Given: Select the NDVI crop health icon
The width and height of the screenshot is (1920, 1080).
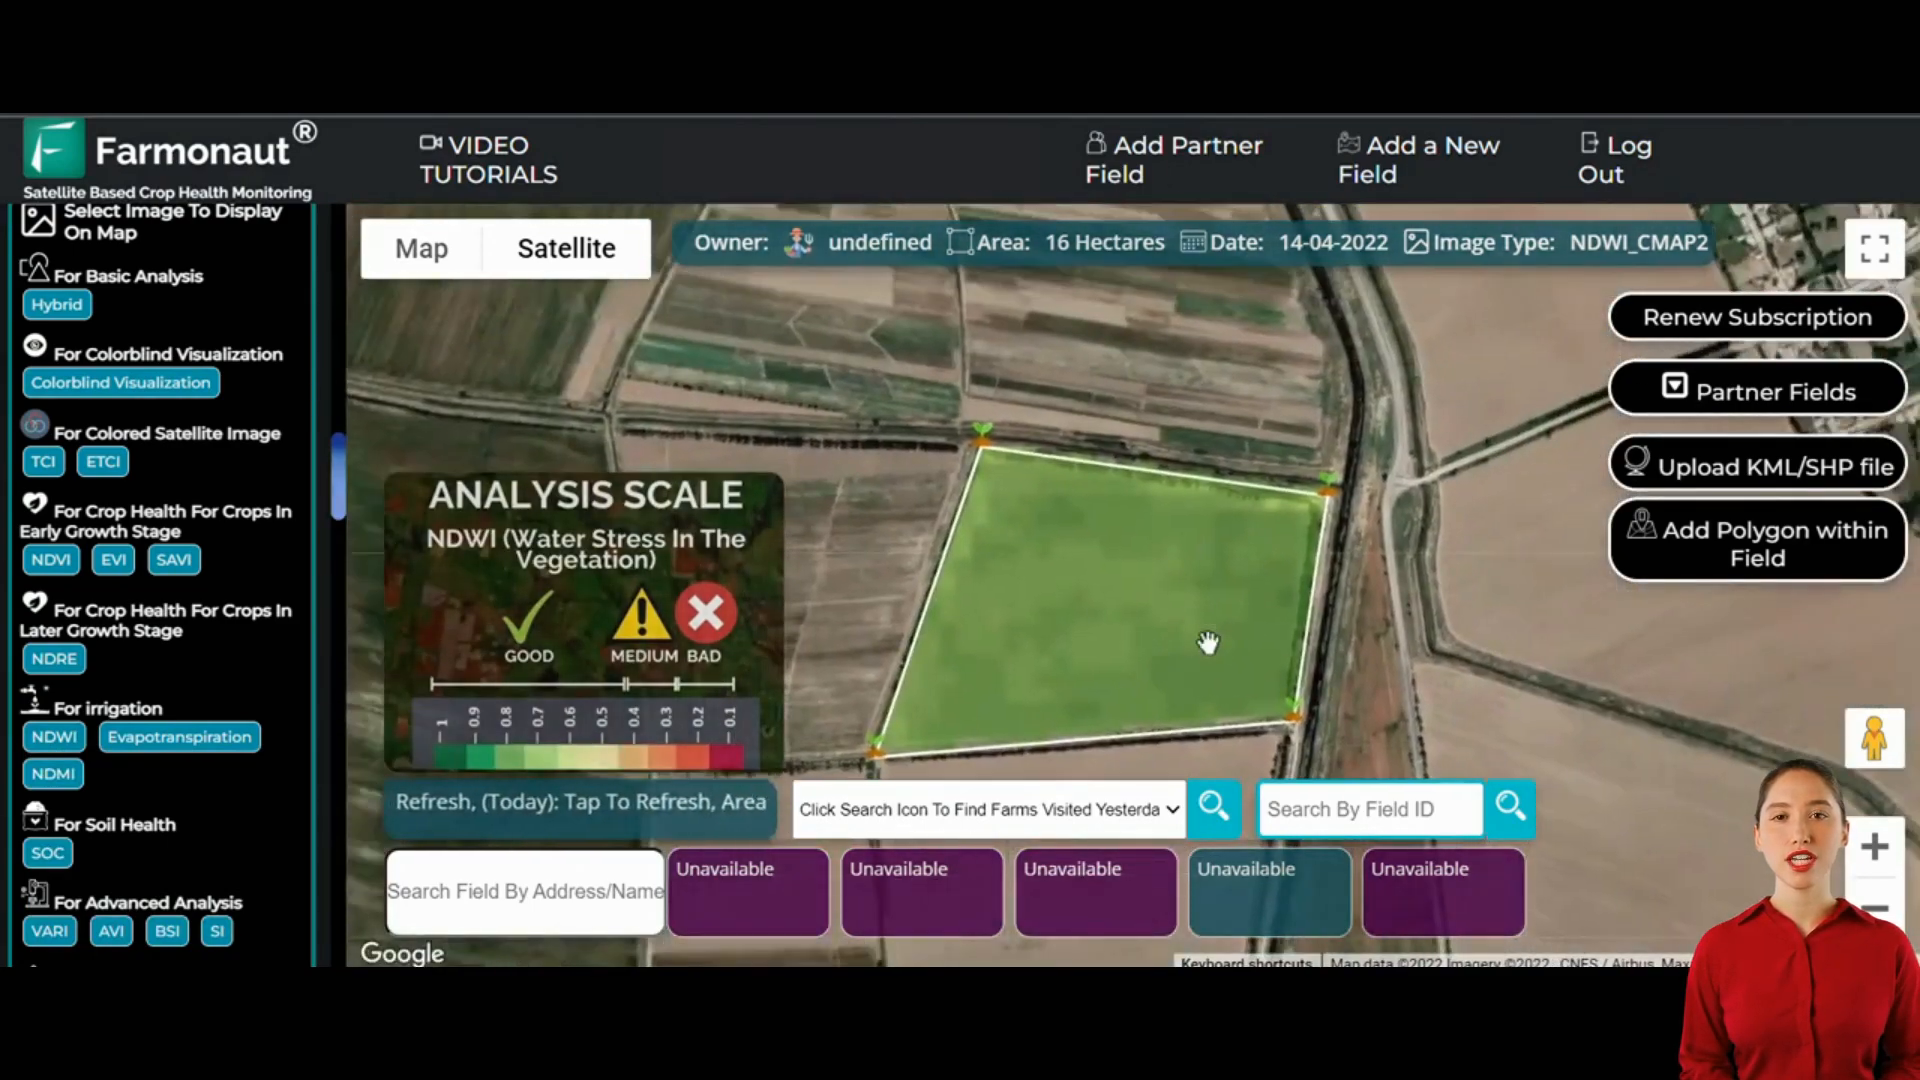Looking at the screenshot, I should [49, 559].
